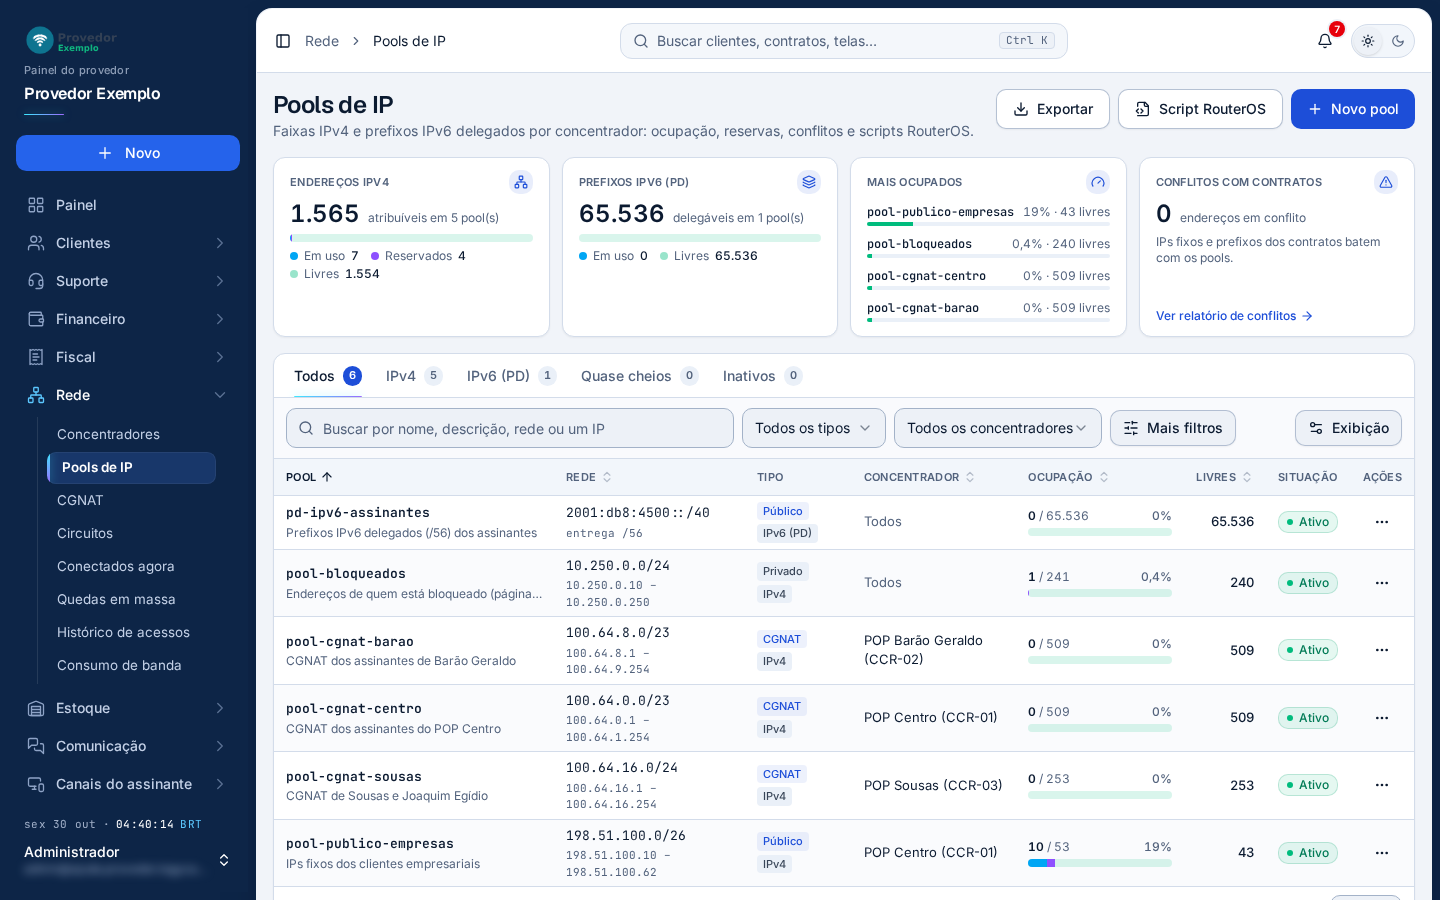Click the Canais do assinante icon
Viewport: 1440px width, 900px height.
(x=36, y=784)
